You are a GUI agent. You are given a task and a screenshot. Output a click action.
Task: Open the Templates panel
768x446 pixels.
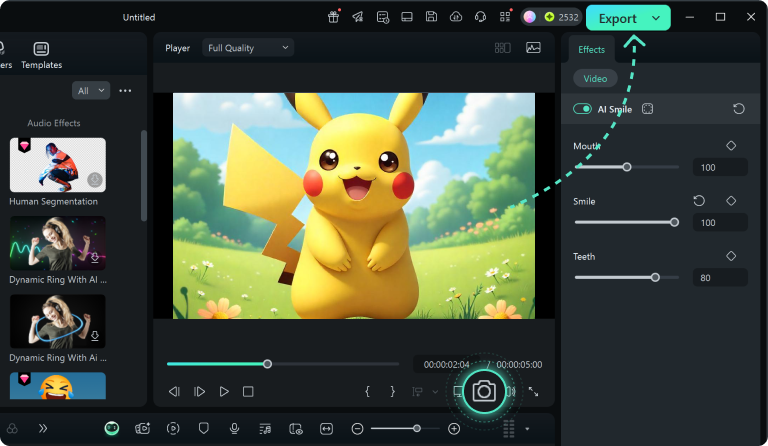click(x=41, y=55)
